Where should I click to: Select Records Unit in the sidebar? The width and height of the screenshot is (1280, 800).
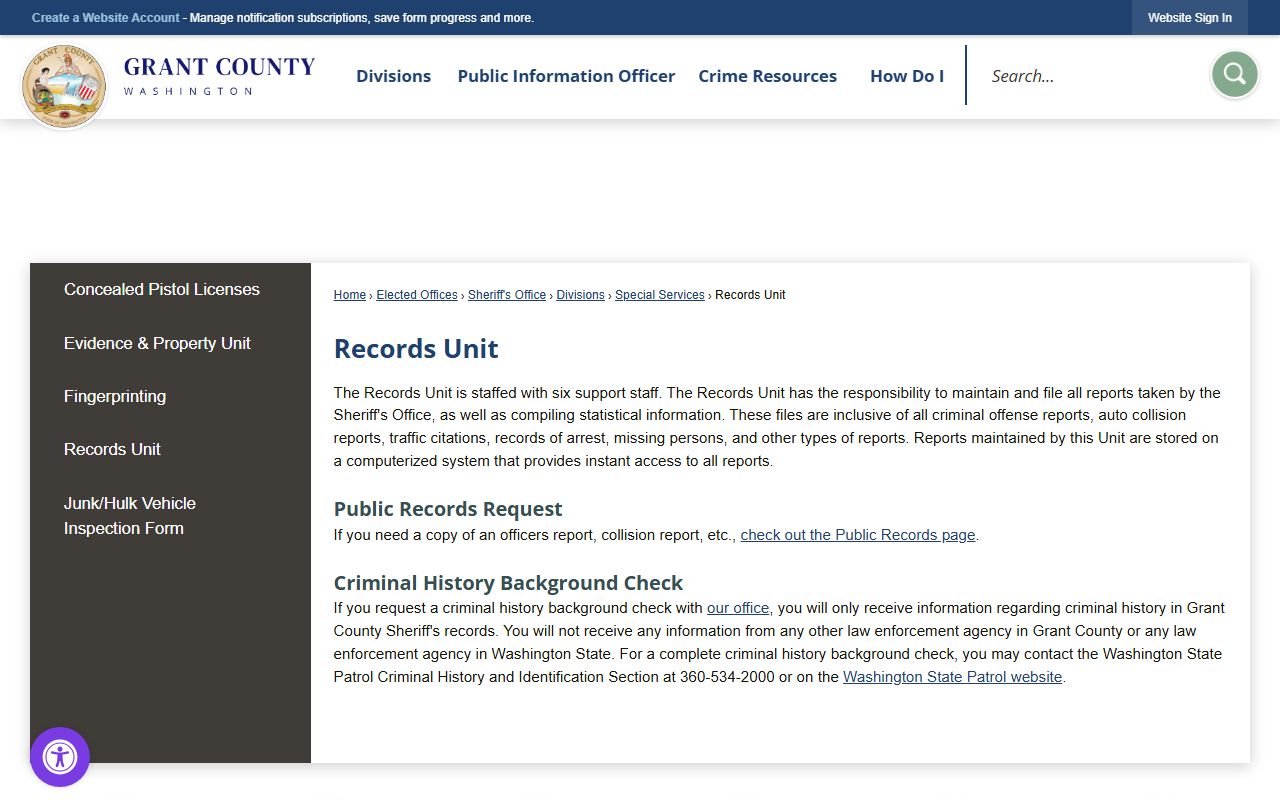coord(112,449)
